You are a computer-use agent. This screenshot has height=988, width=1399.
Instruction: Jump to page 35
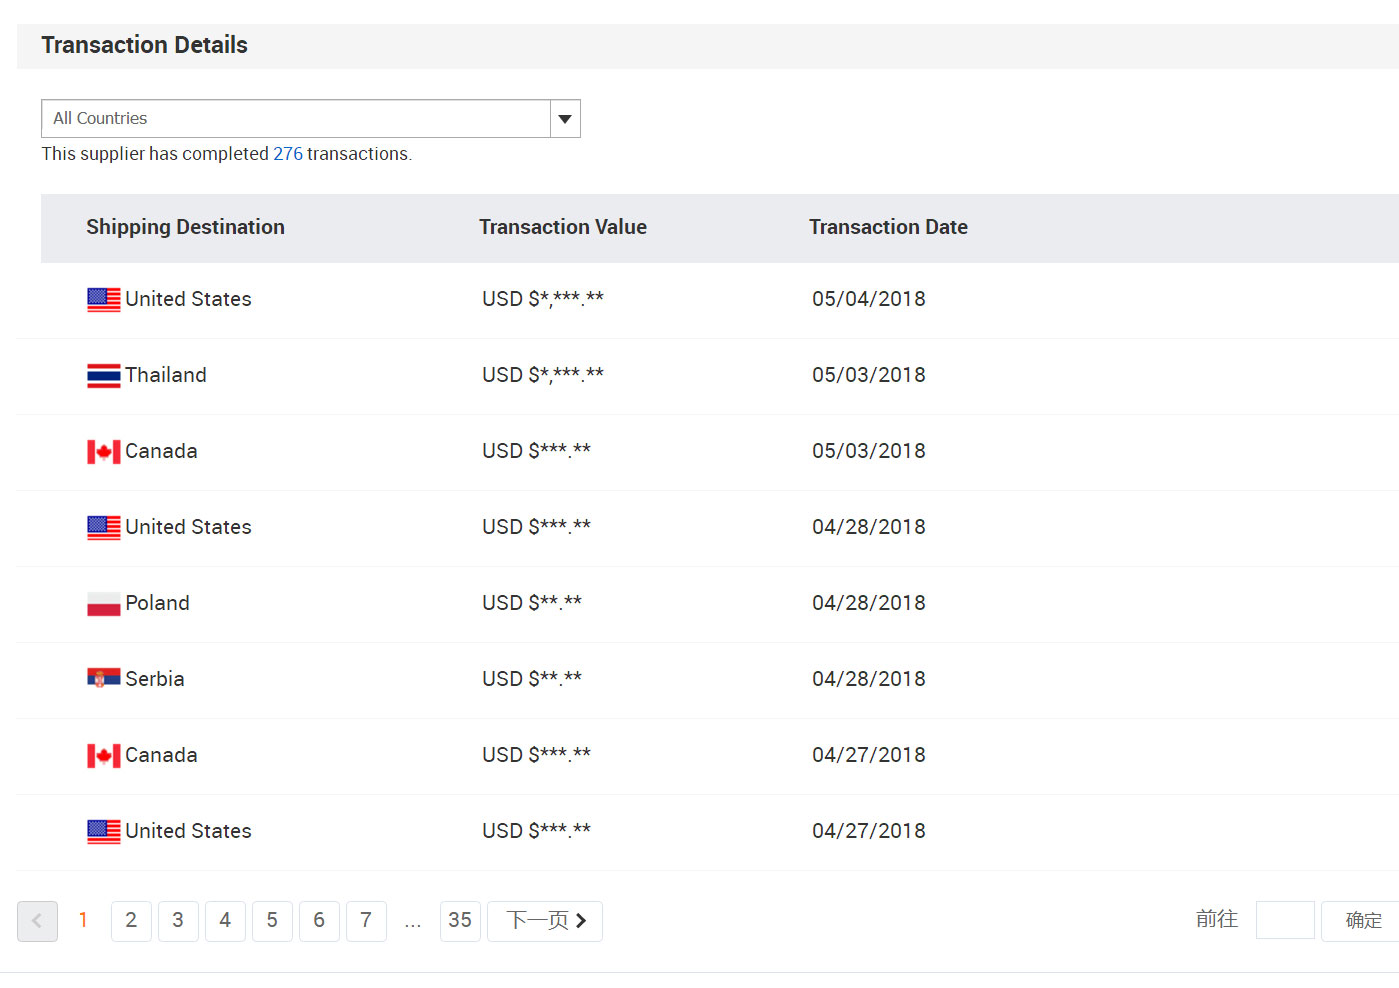coord(460,921)
